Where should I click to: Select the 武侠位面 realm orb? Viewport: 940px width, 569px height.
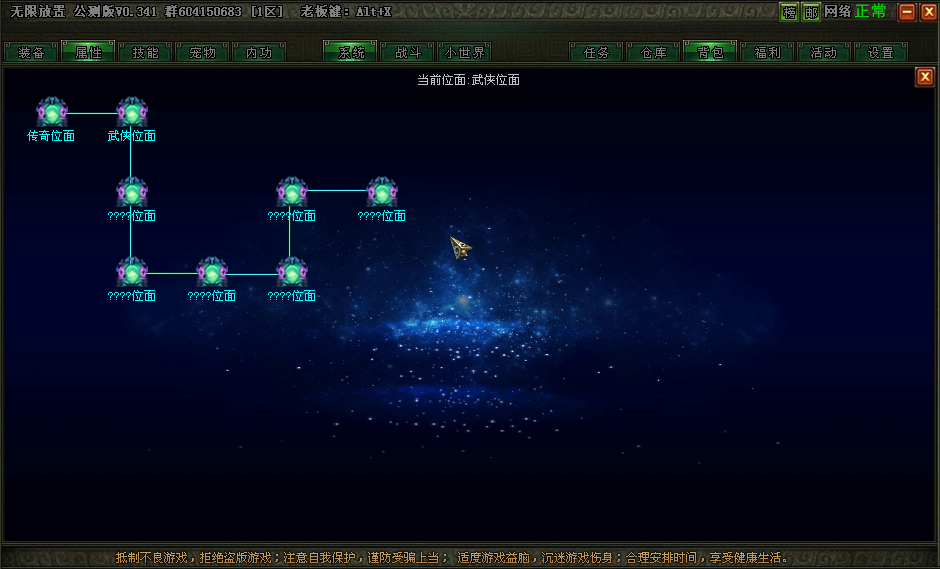point(132,112)
